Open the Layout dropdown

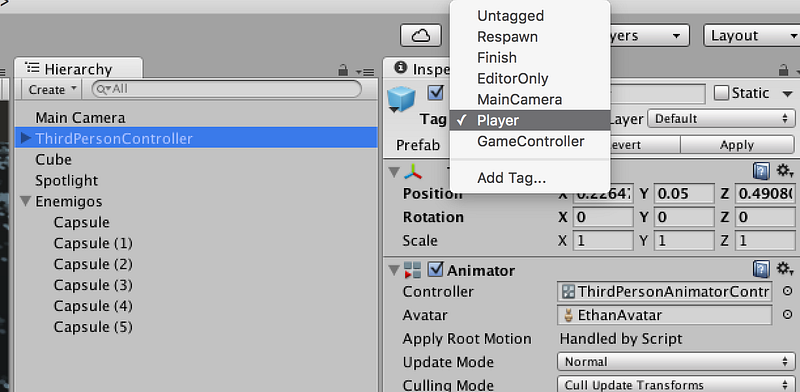(752, 36)
